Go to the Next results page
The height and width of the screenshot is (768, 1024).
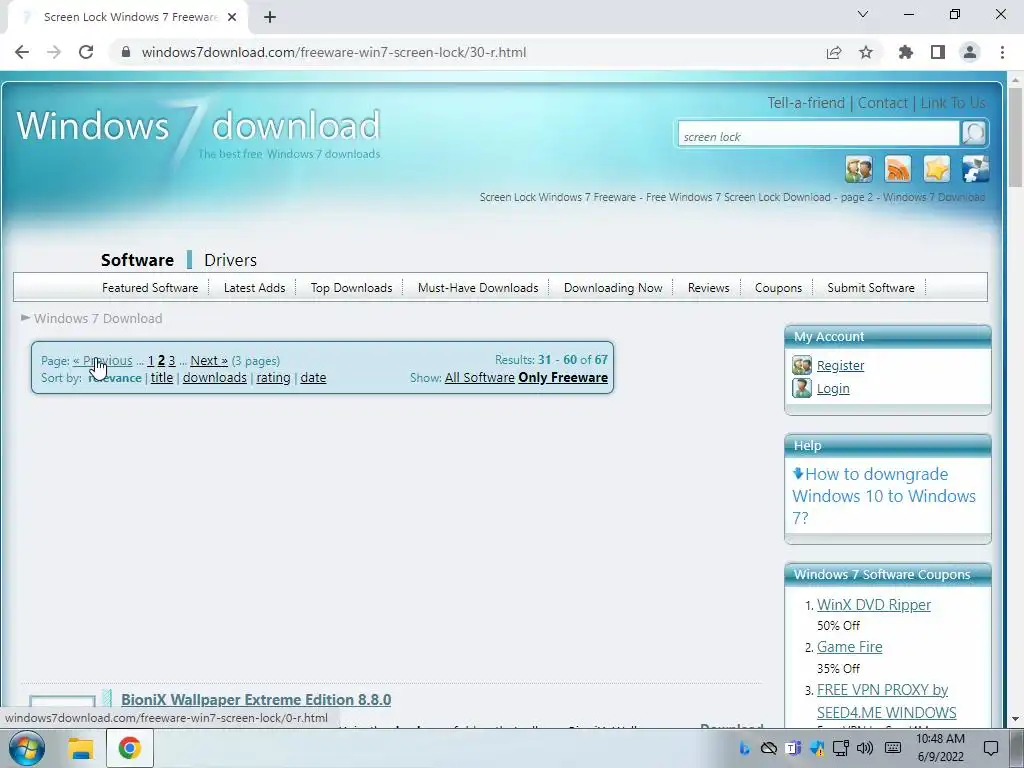pos(209,360)
